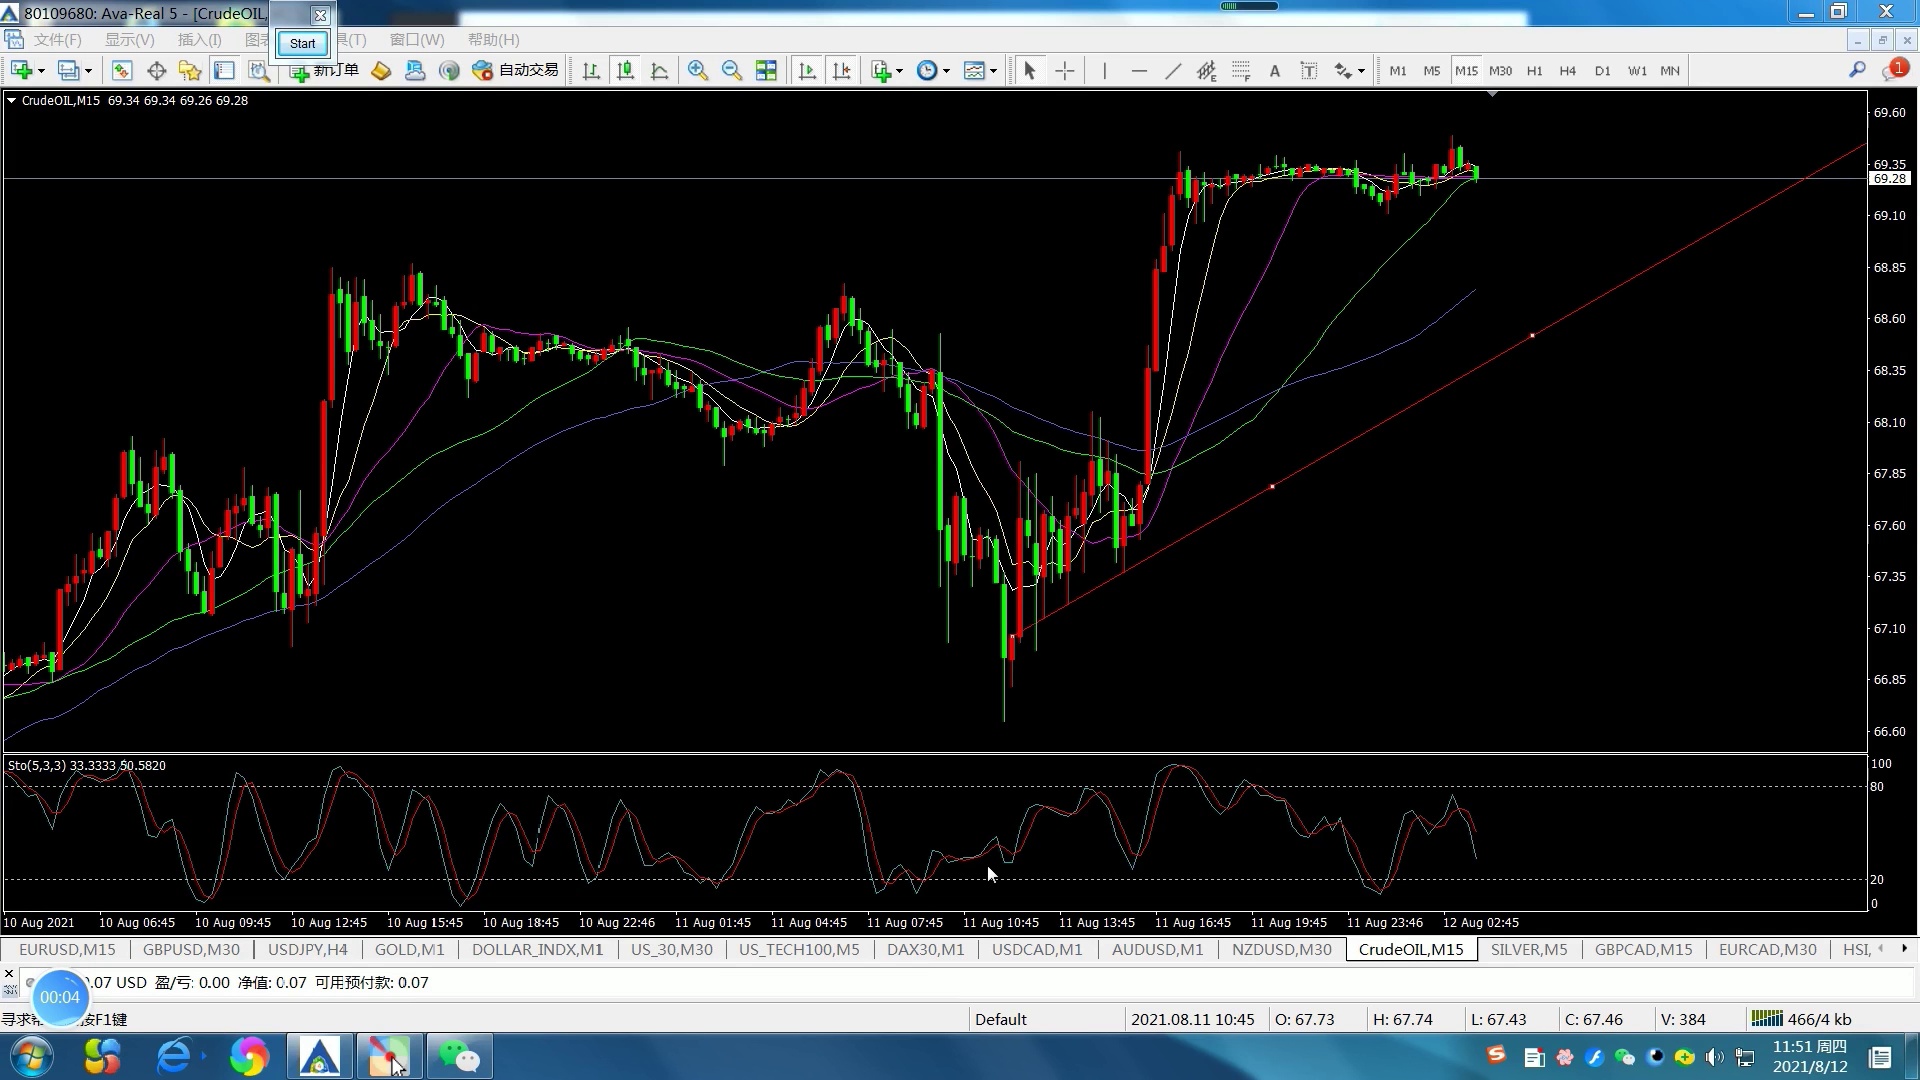The image size is (1920, 1080).
Task: Select the Crosshair cursor tool
Action: (1064, 71)
